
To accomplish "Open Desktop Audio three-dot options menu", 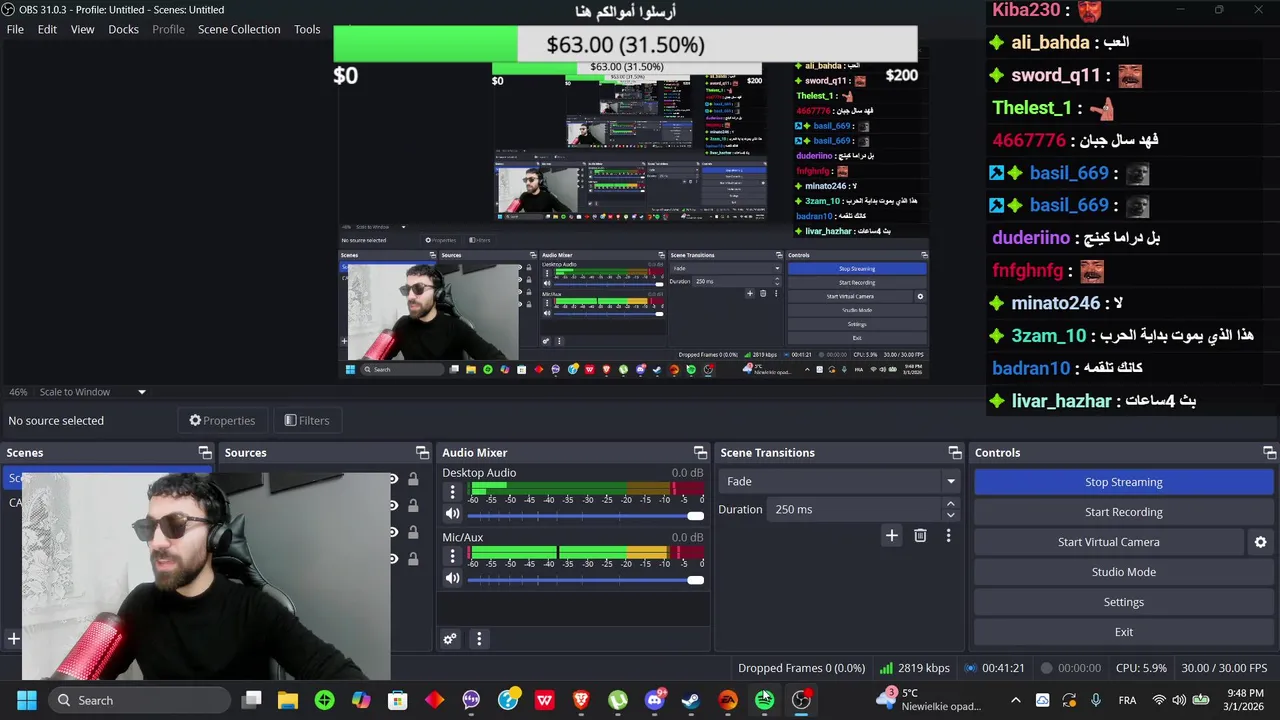I will [452, 491].
